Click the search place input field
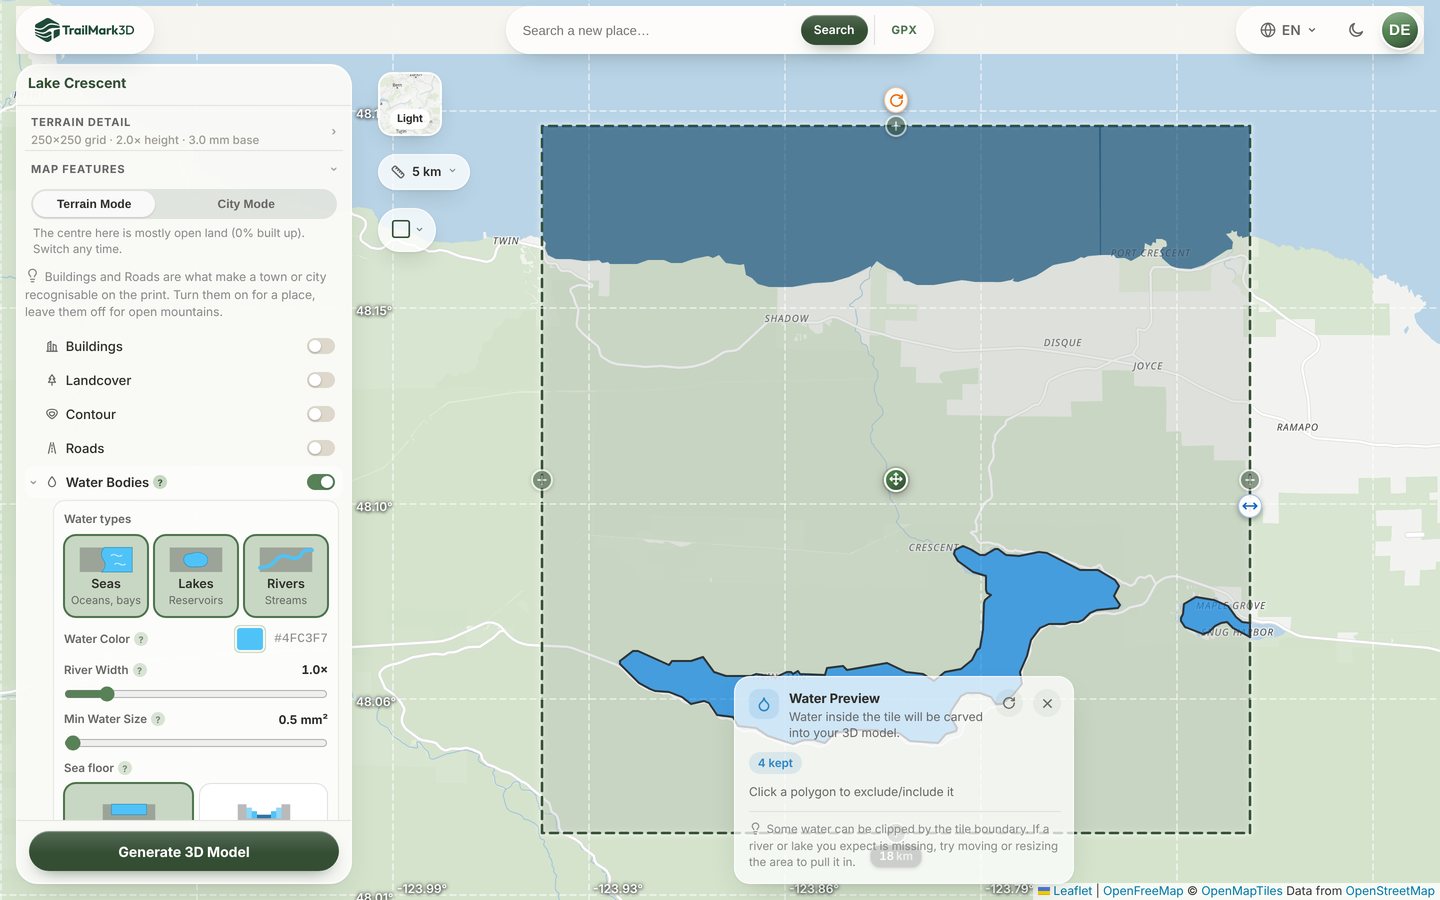The height and width of the screenshot is (900, 1440). coord(655,30)
